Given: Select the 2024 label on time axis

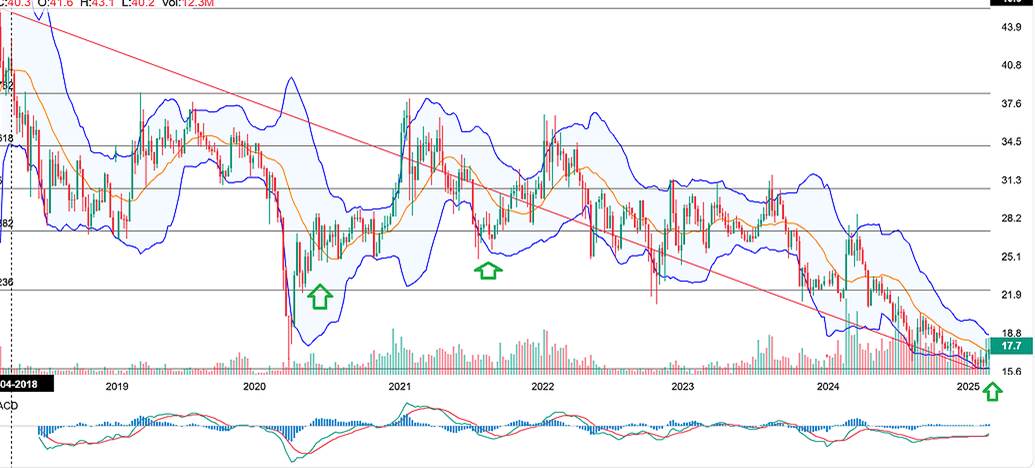Looking at the screenshot, I should [829, 385].
